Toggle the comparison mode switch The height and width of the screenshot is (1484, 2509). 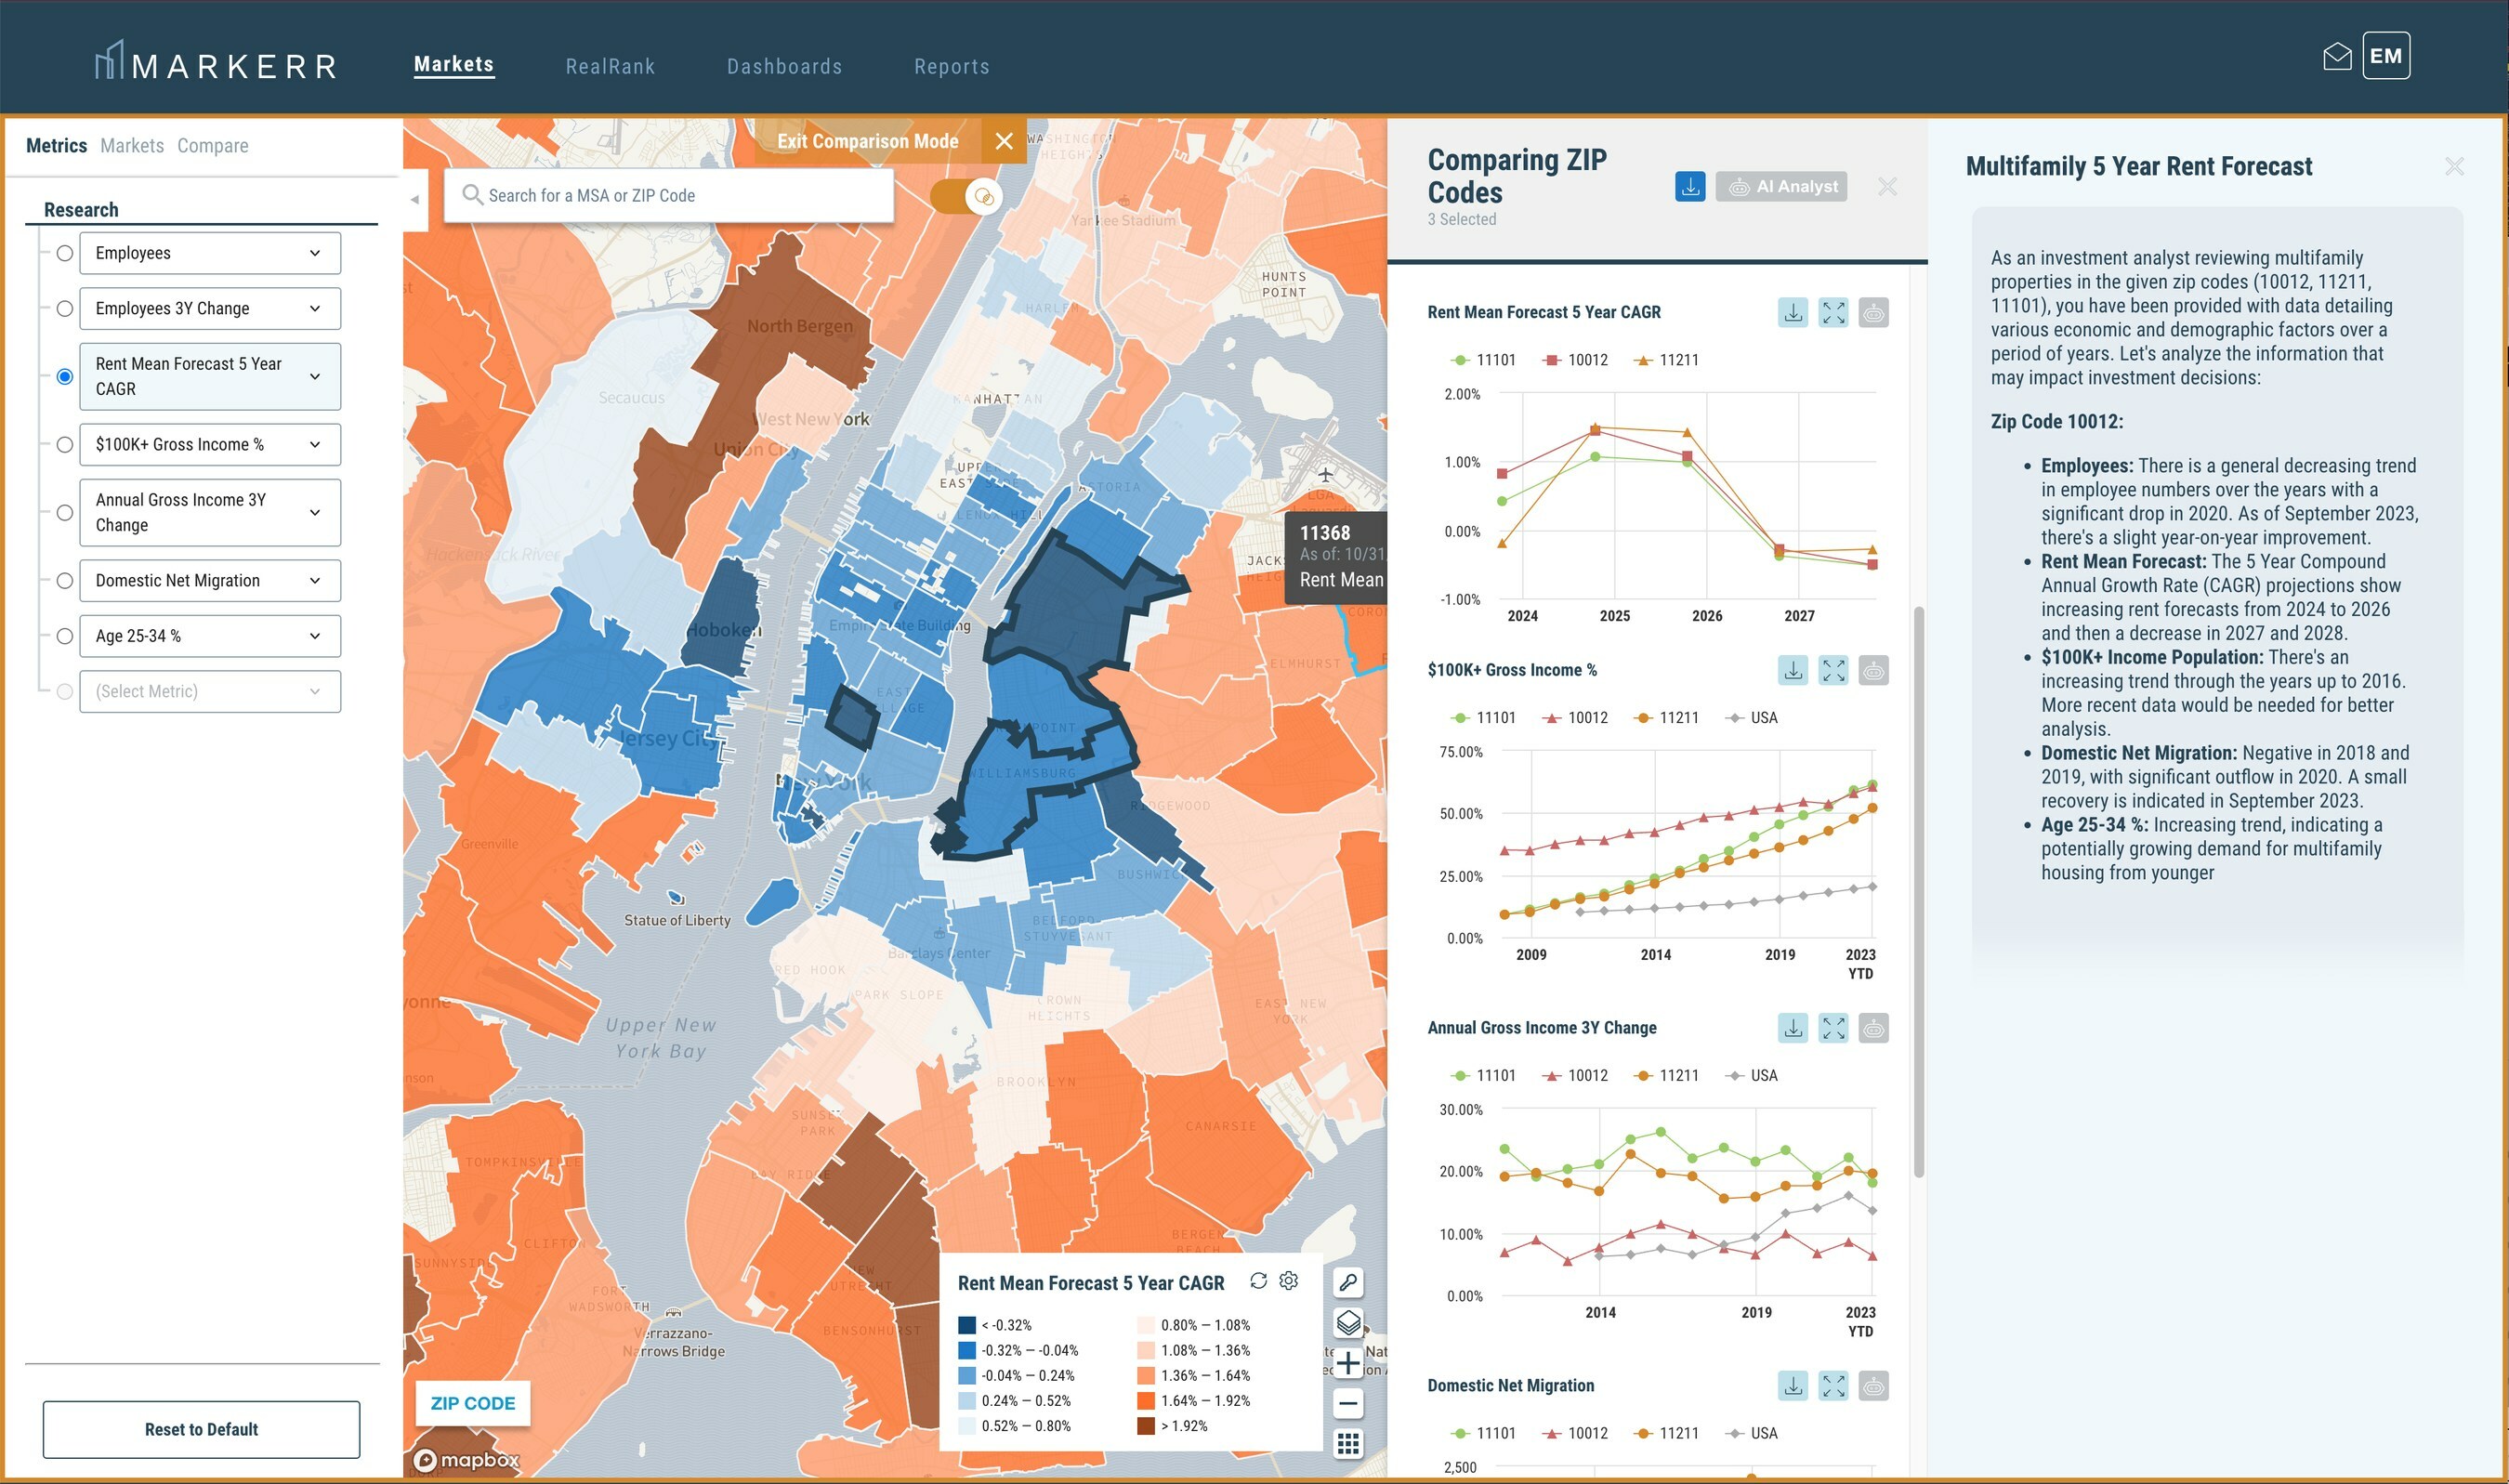[967, 196]
